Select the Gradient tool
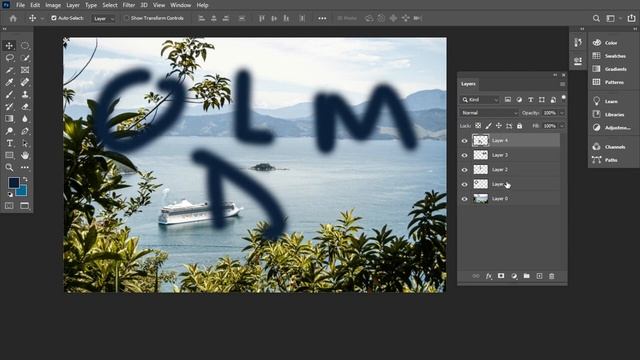Screen dimensions: 640x360 tap(9, 119)
